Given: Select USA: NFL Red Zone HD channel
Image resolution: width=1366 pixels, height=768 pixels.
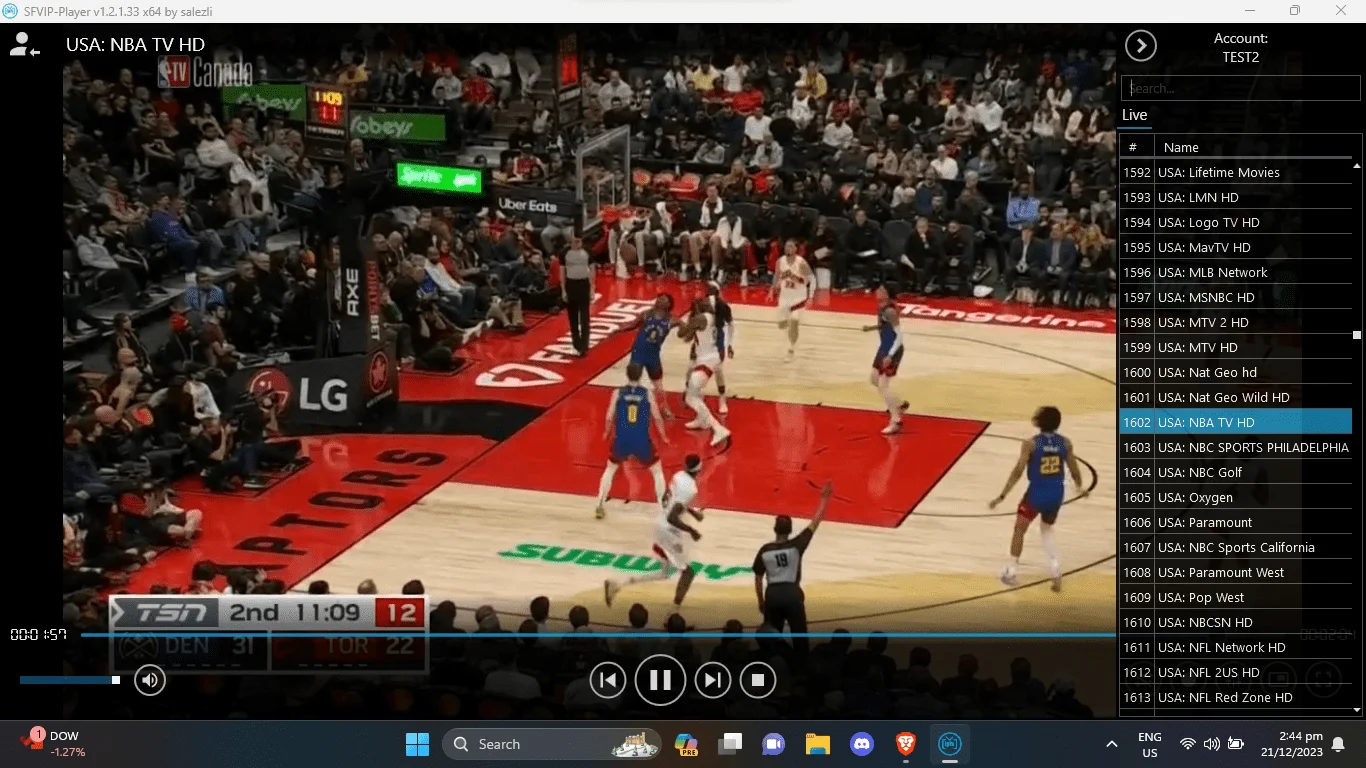Looking at the screenshot, I should [x=1236, y=697].
